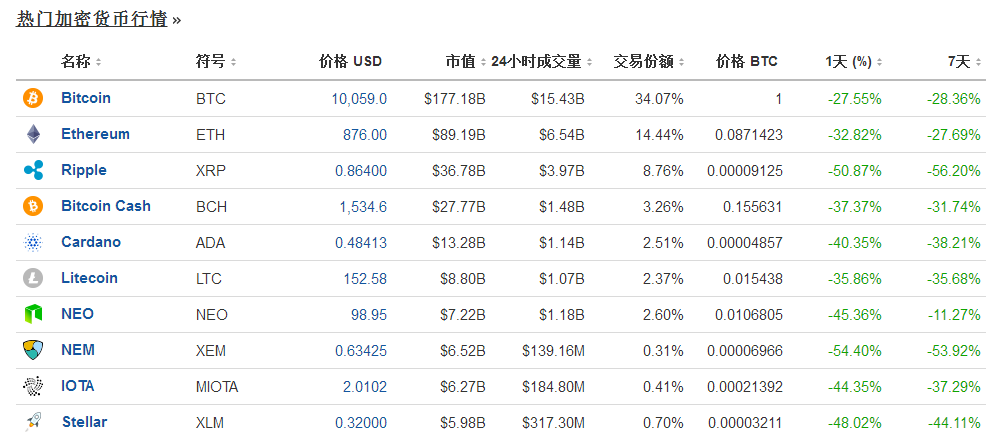Click the IOTA logo icon
991x443 pixels.
click(33, 386)
